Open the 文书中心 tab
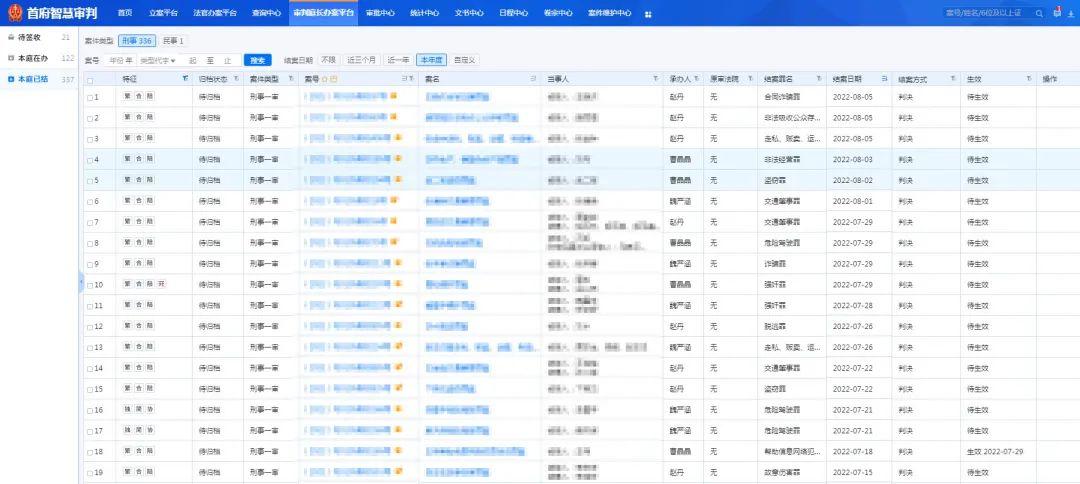Viewport: 1080px width, 484px height. coord(469,13)
